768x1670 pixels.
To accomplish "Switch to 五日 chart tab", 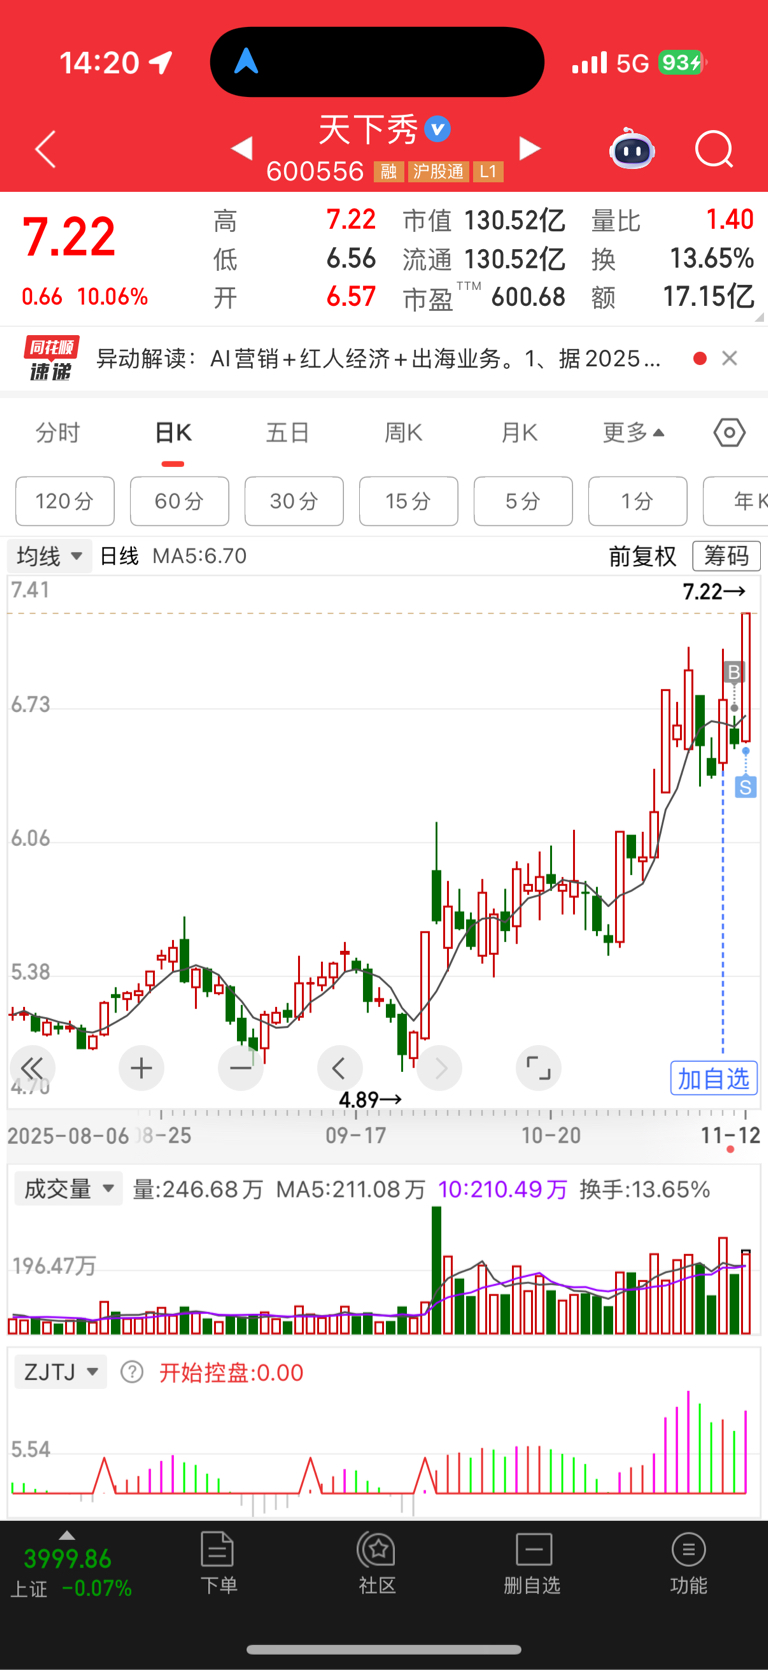I will point(288,433).
